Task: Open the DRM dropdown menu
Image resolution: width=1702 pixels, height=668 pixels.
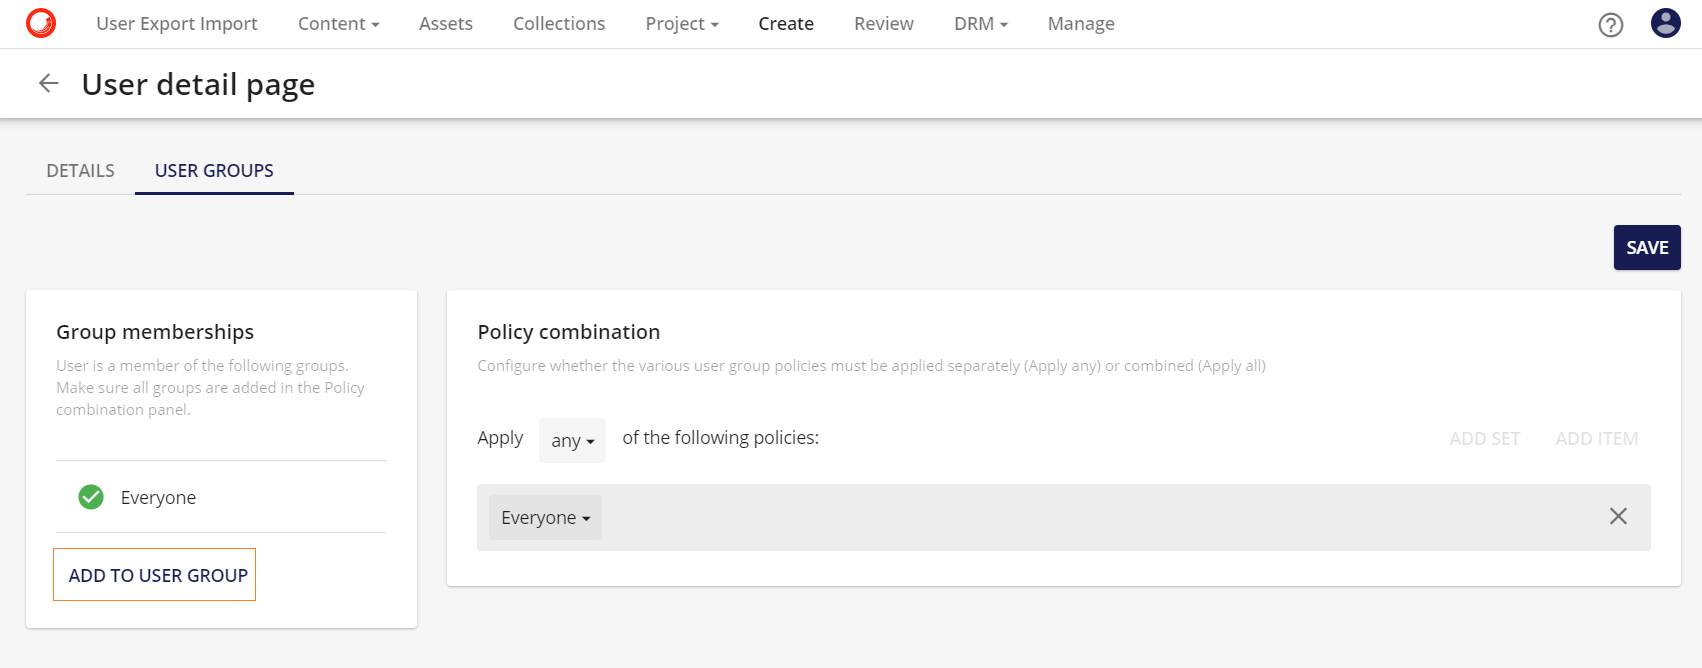Action: (x=980, y=24)
